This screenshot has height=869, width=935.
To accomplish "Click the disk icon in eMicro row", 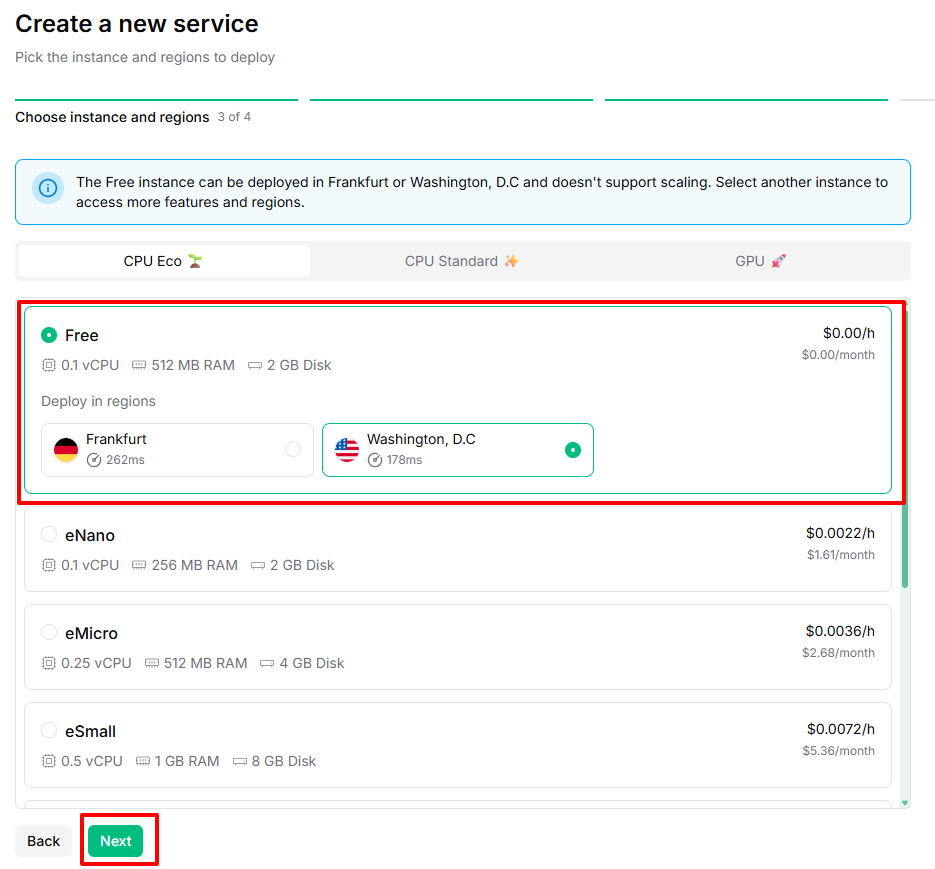I will click(x=267, y=663).
